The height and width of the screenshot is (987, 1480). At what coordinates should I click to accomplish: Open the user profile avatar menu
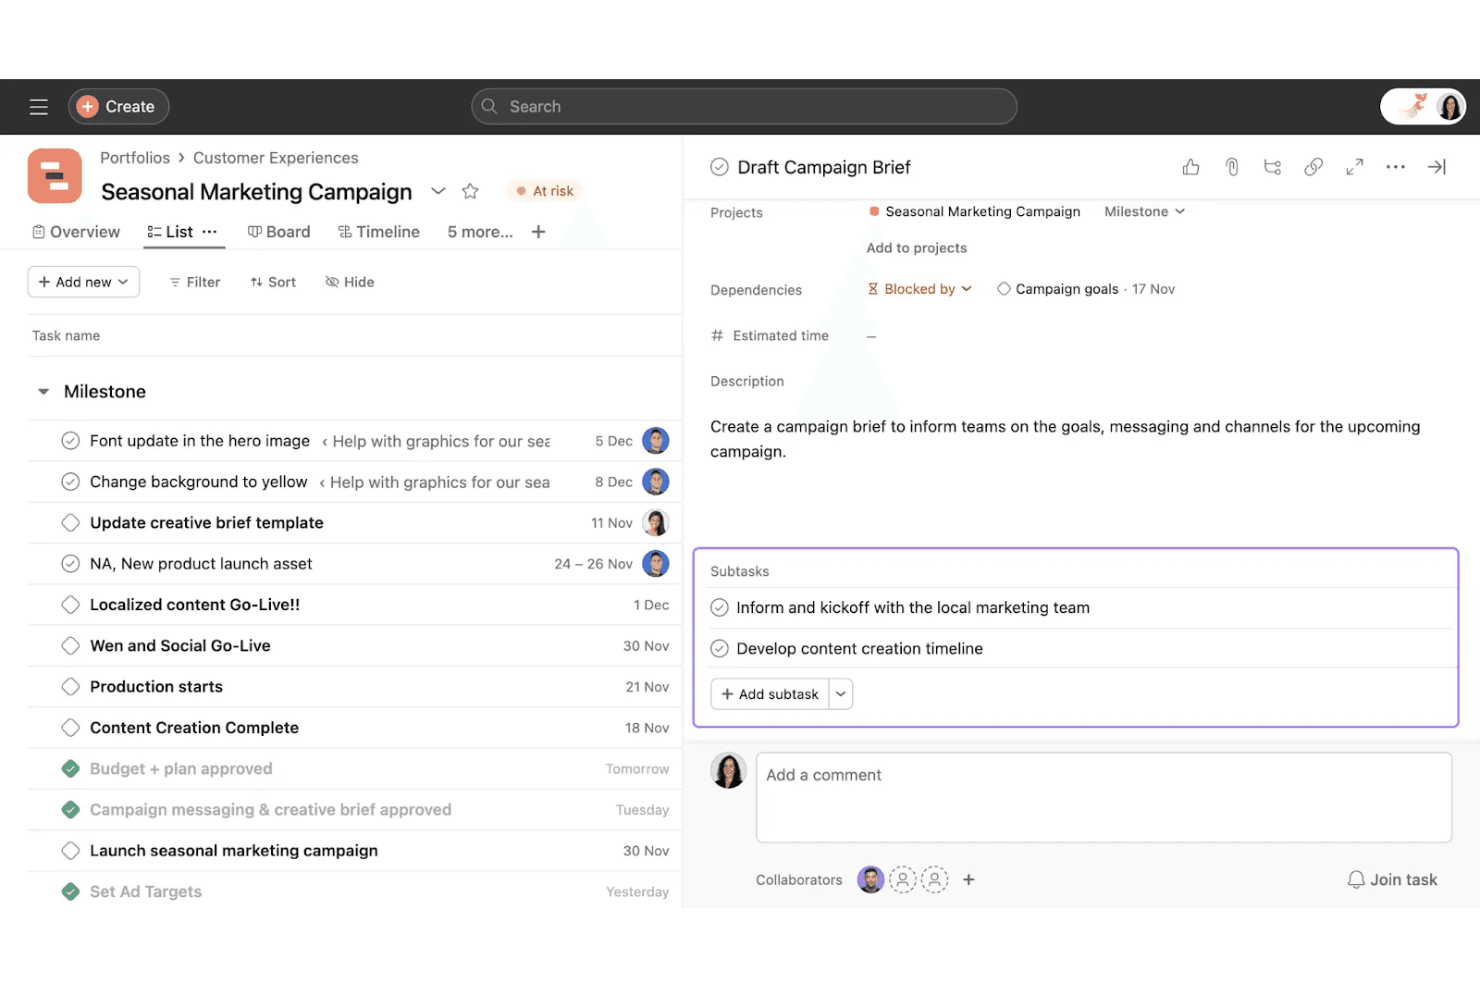coord(1449,106)
